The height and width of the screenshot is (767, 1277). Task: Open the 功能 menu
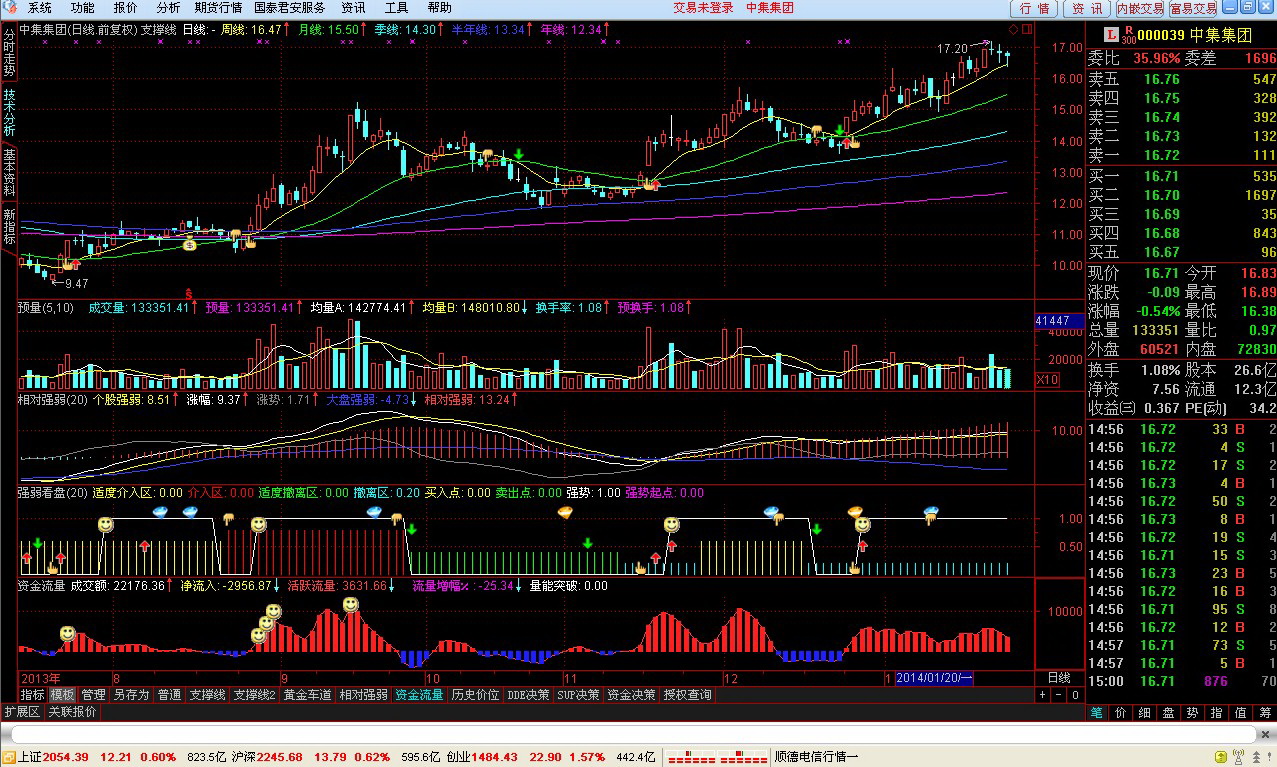click(83, 8)
